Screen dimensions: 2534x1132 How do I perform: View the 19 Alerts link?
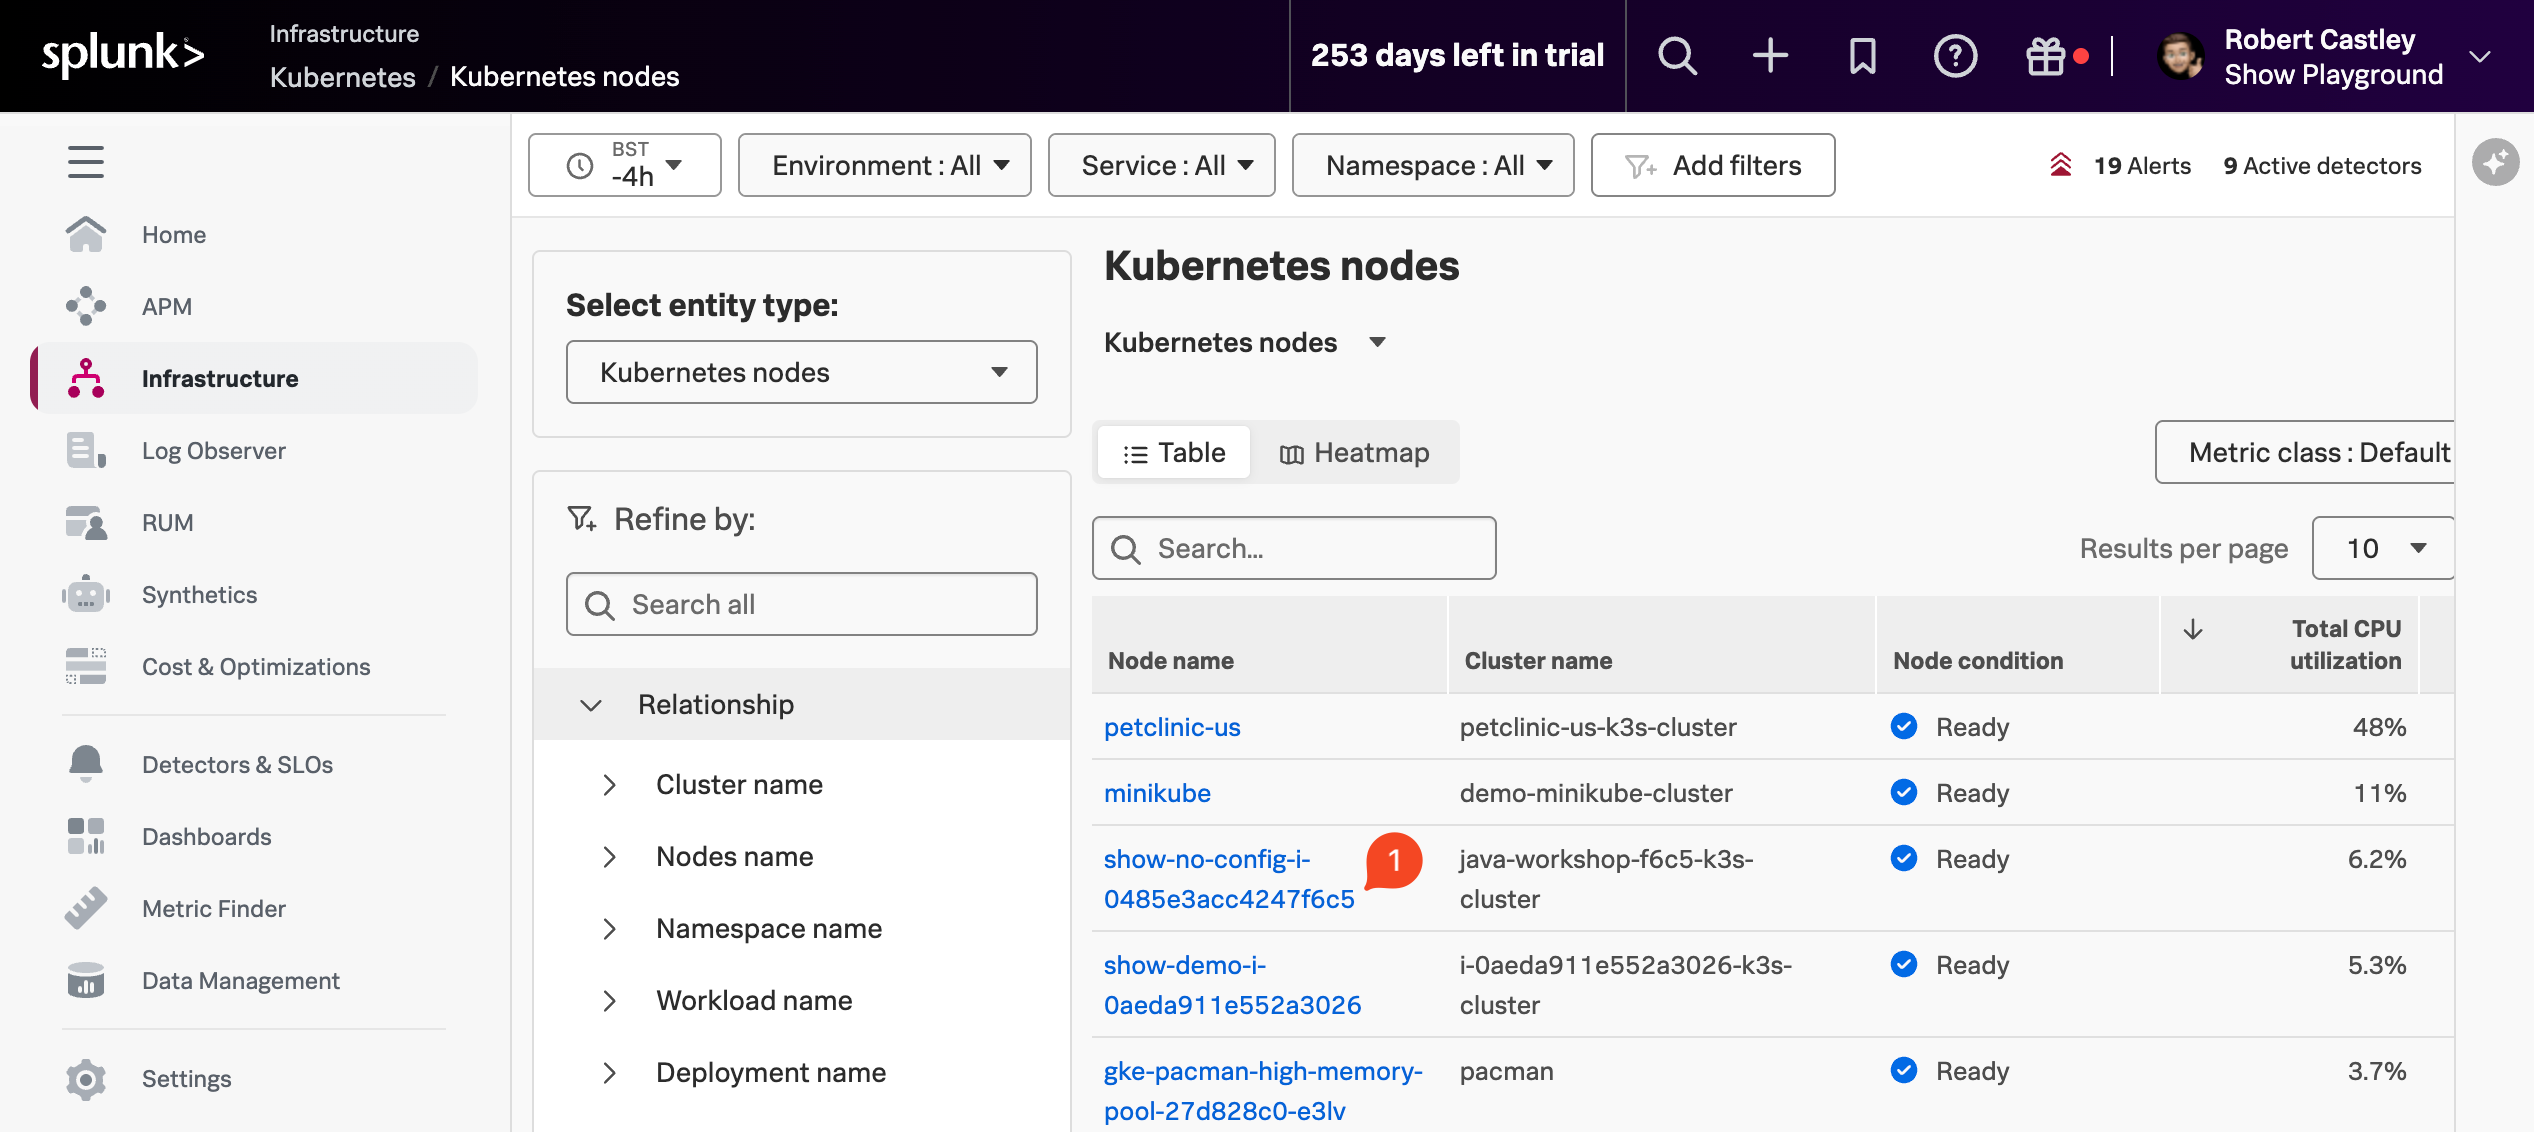tap(2142, 165)
